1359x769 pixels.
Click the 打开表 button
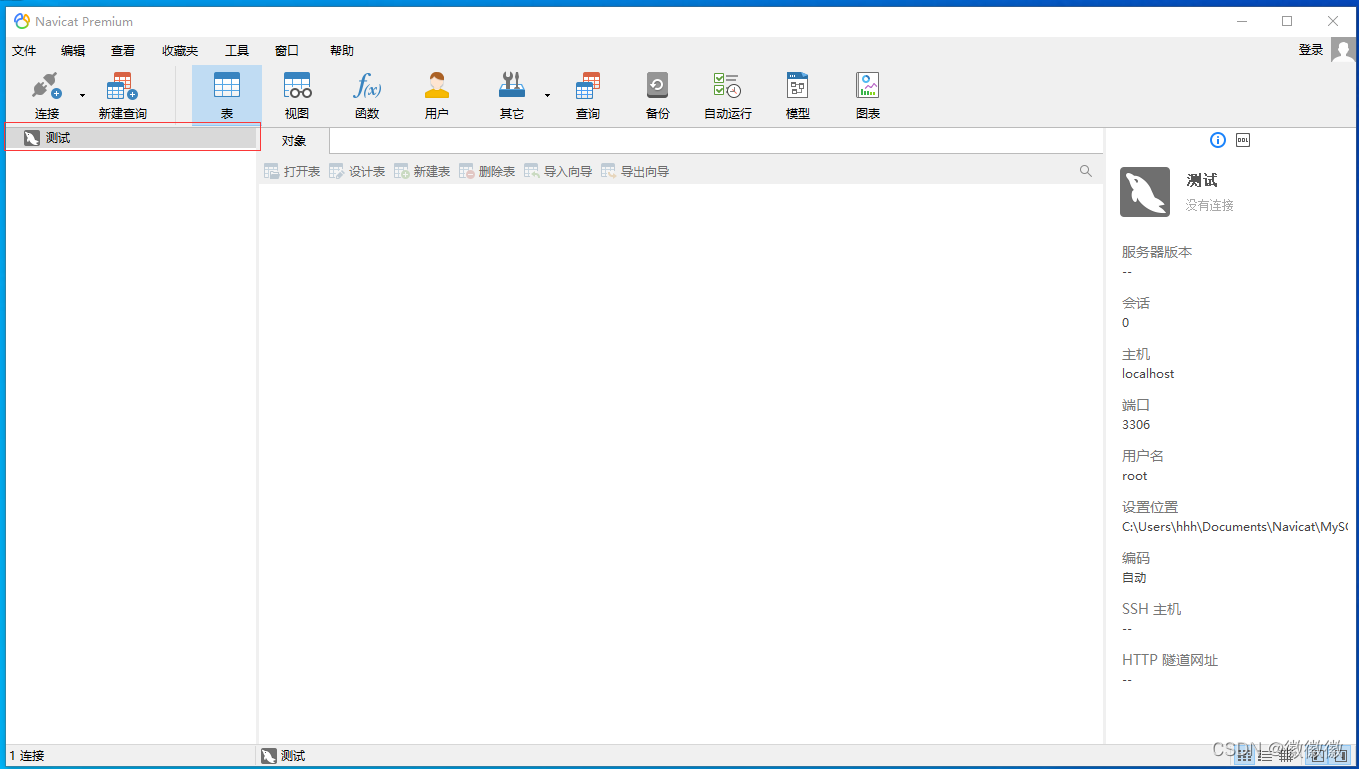click(292, 172)
